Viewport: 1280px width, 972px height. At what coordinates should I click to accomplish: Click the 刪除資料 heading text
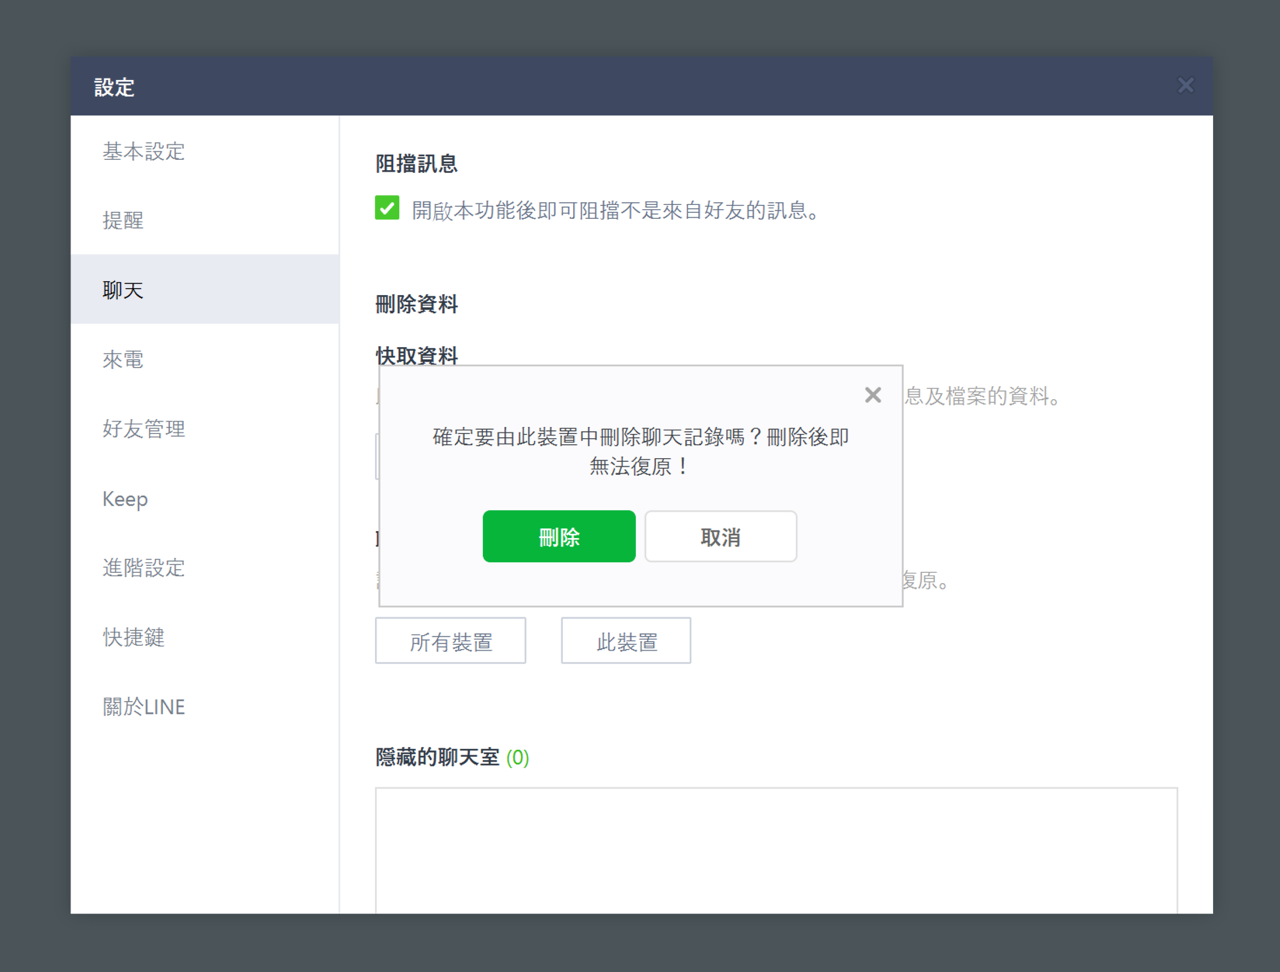tap(417, 304)
